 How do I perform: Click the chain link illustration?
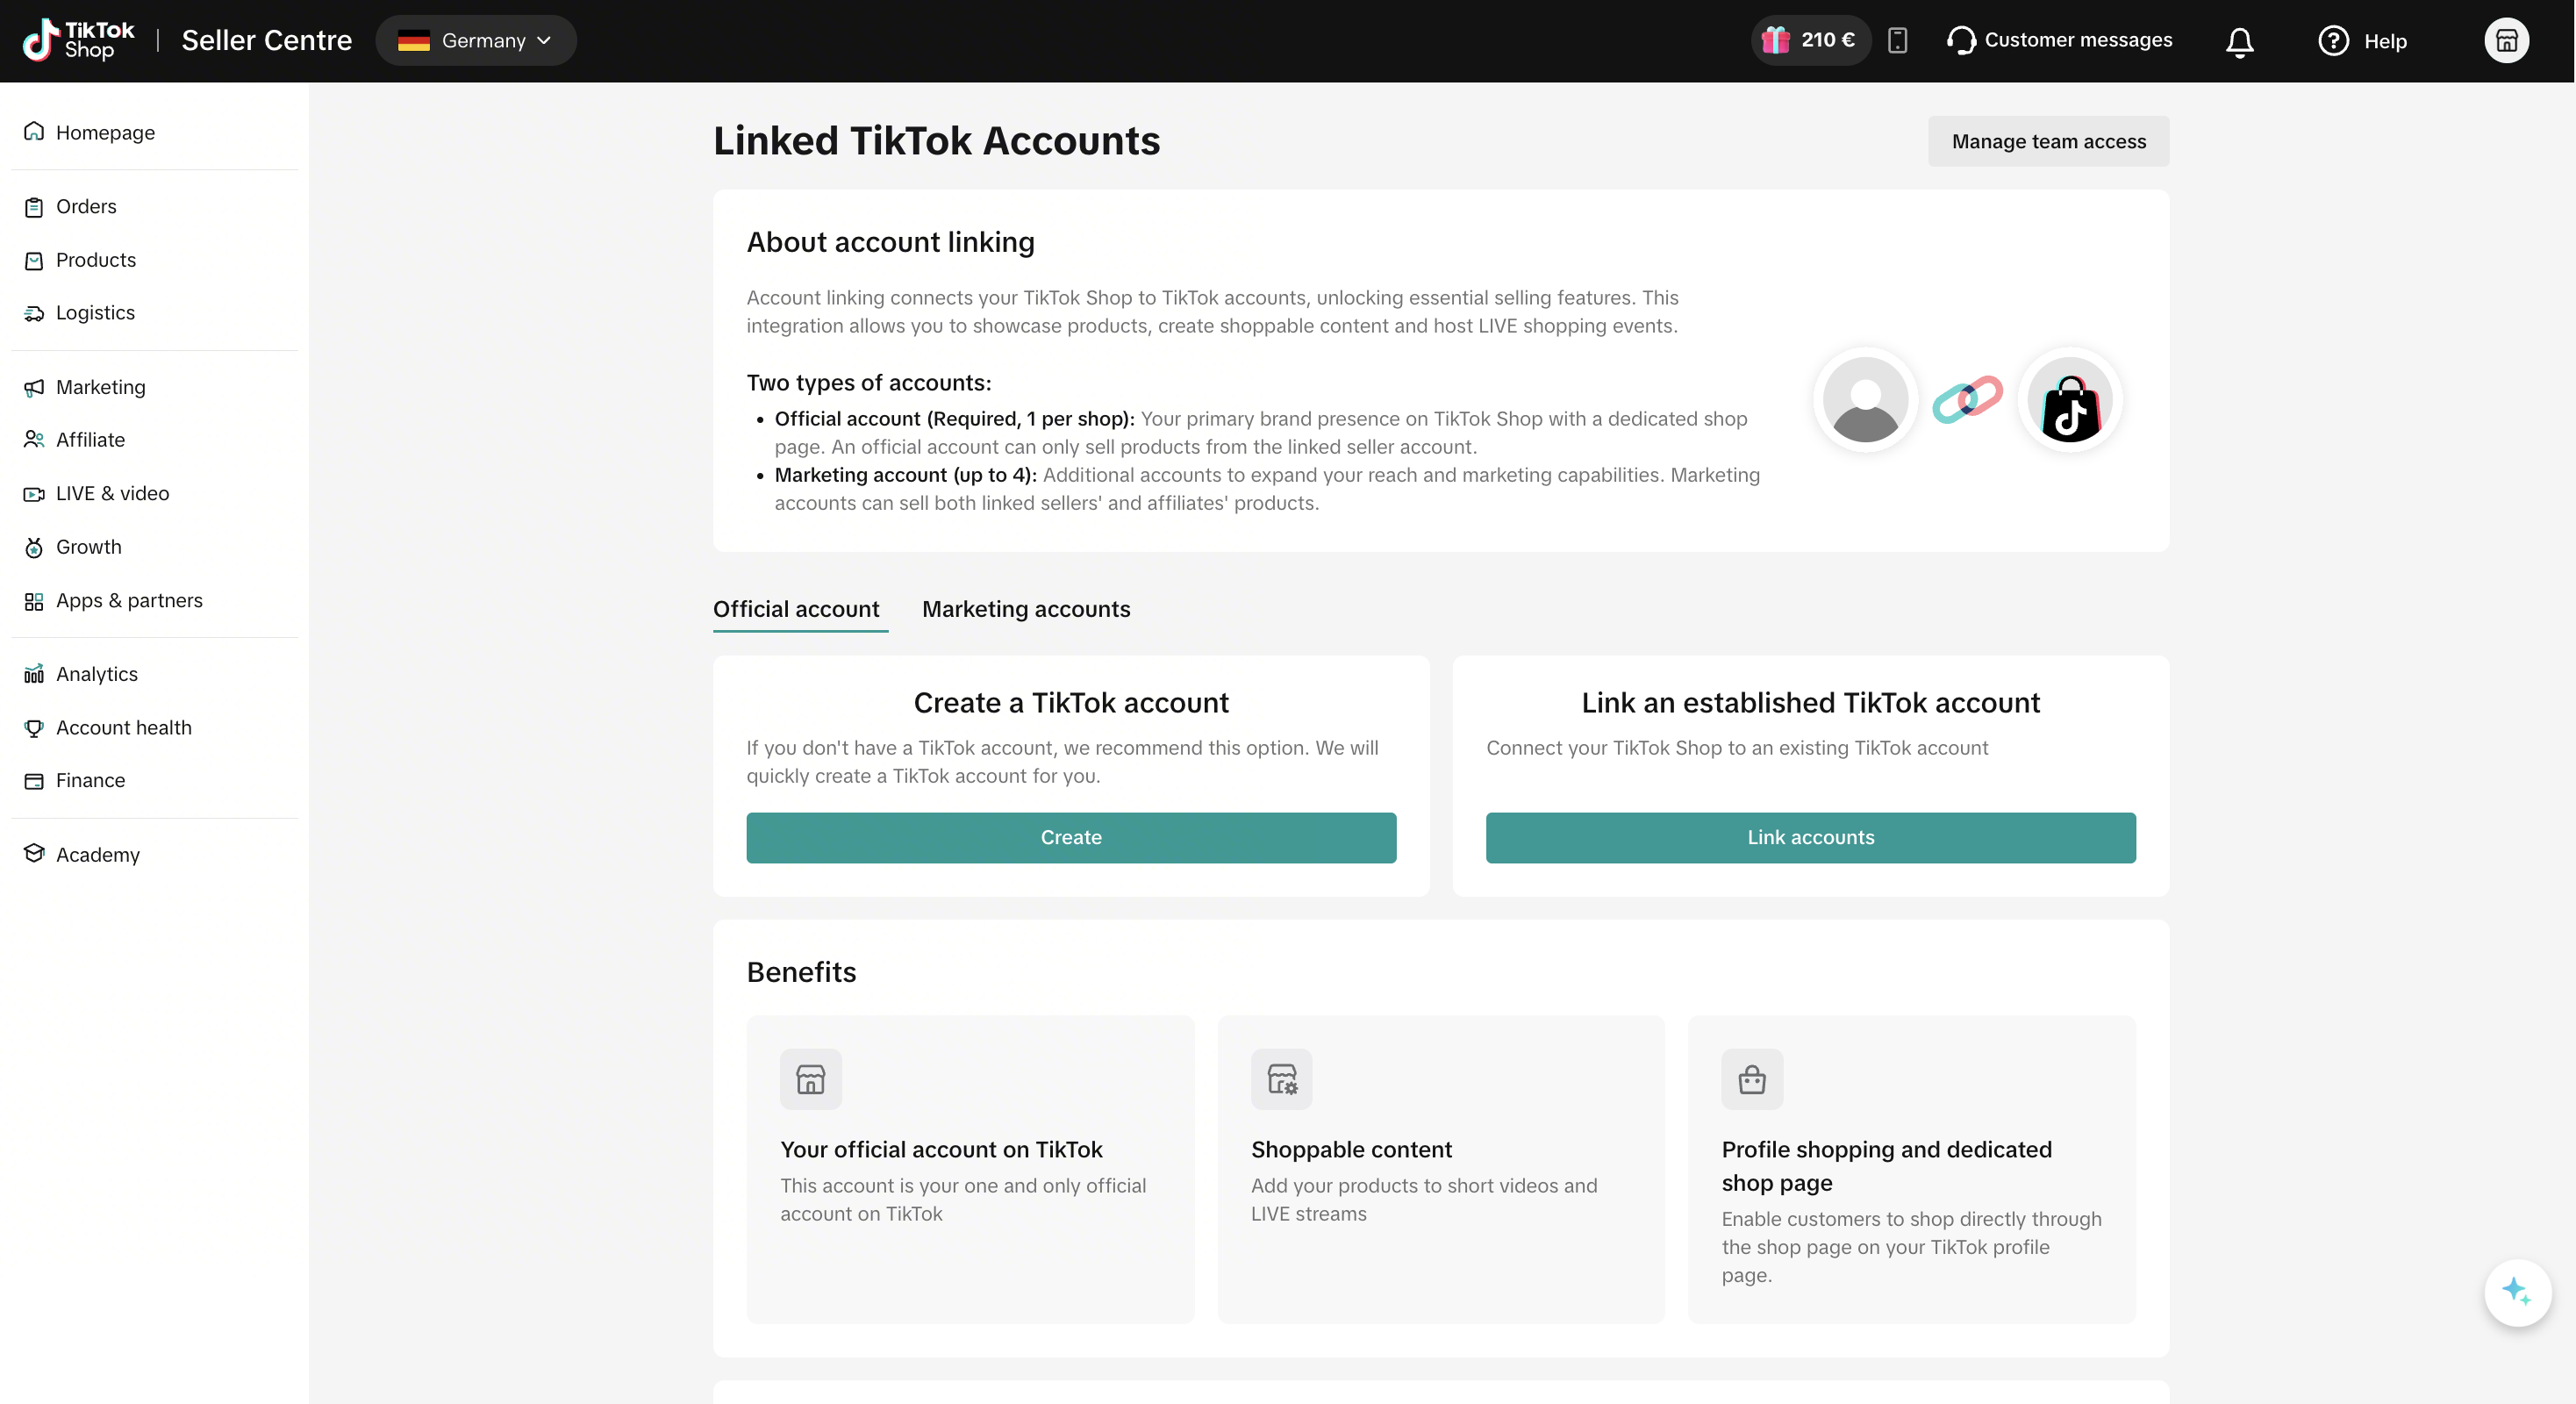(1967, 400)
